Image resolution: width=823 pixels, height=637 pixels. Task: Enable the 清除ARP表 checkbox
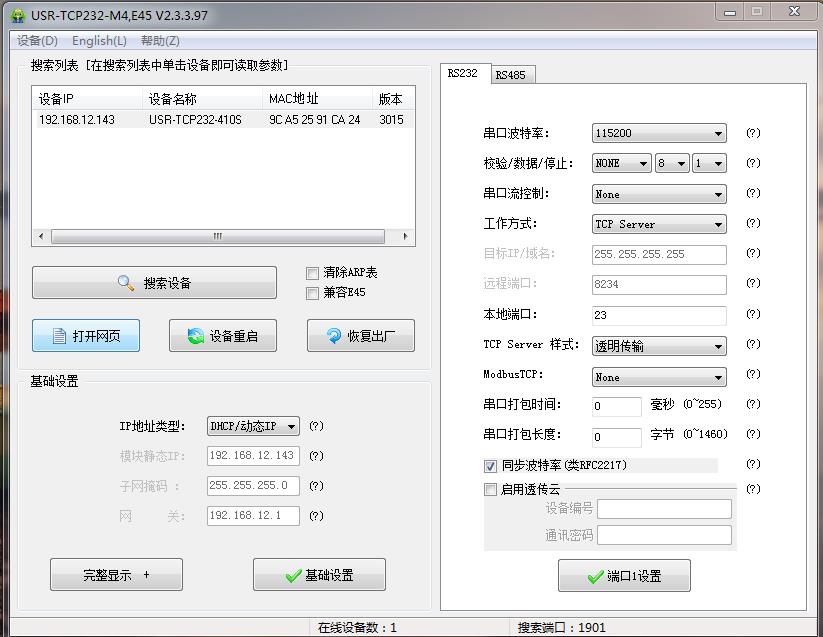tap(312, 273)
